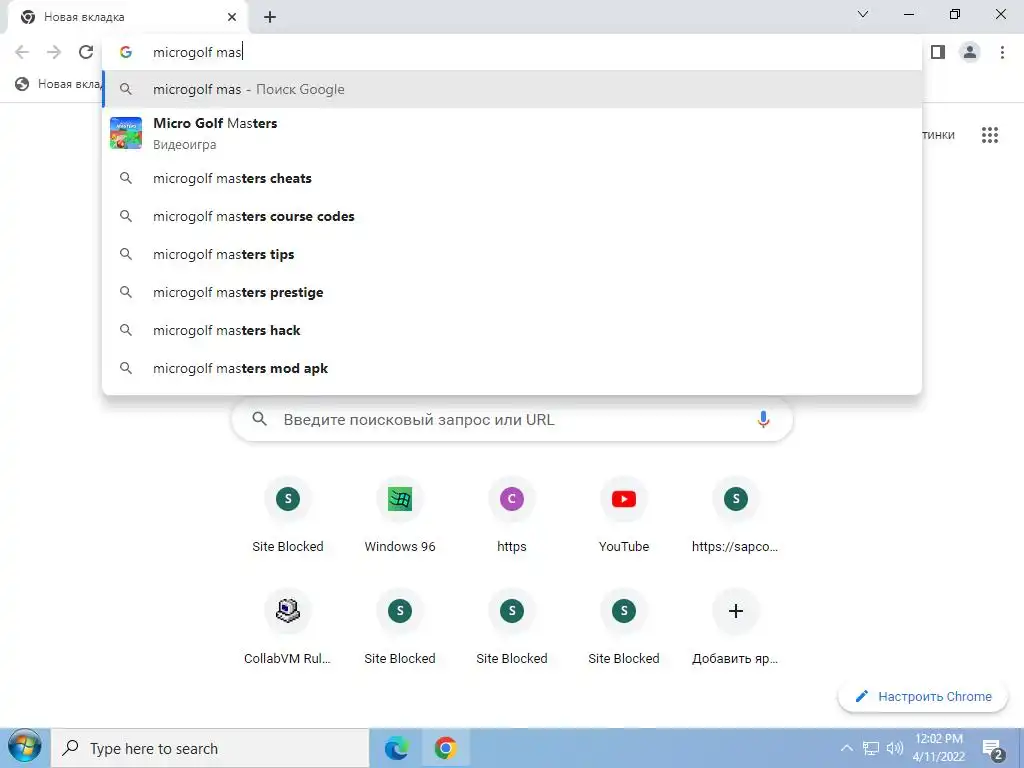Open the search tabs dropdown arrow
The height and width of the screenshot is (768, 1024).
[x=863, y=14]
